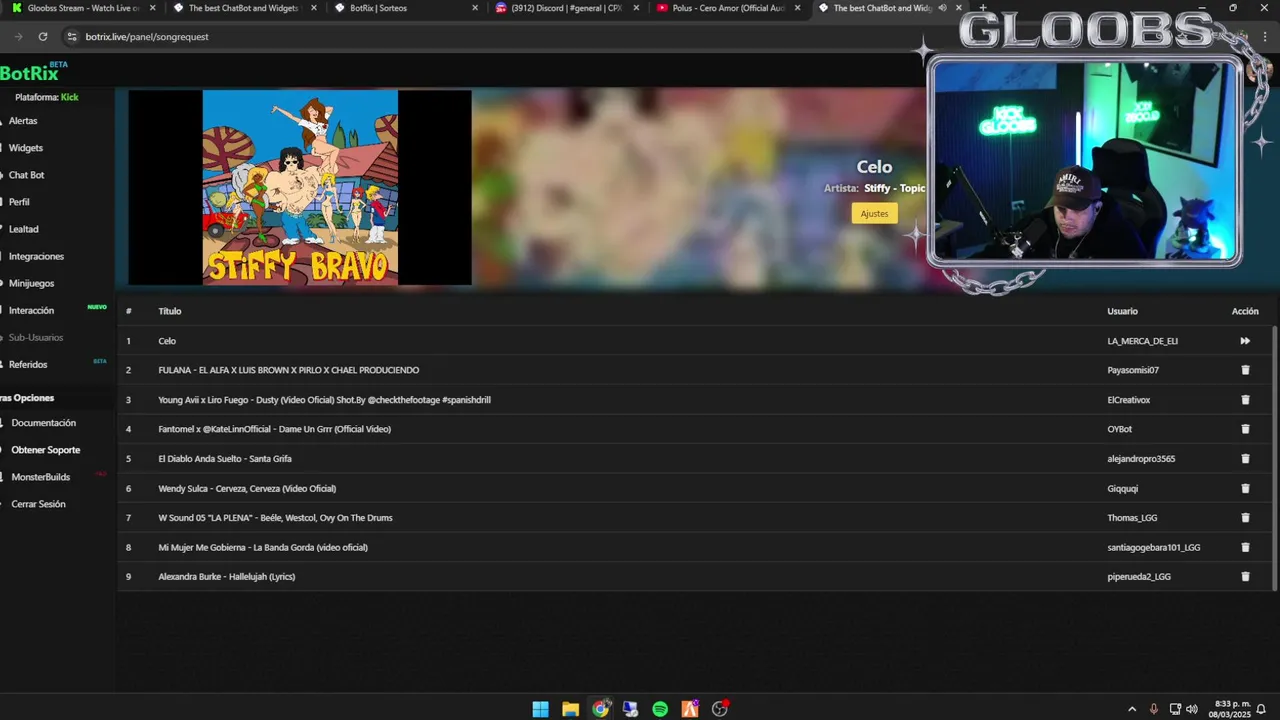Viewport: 1280px width, 720px height.
Task: Switch to the Polus Cero Amor YouTube tab
Action: tap(727, 8)
